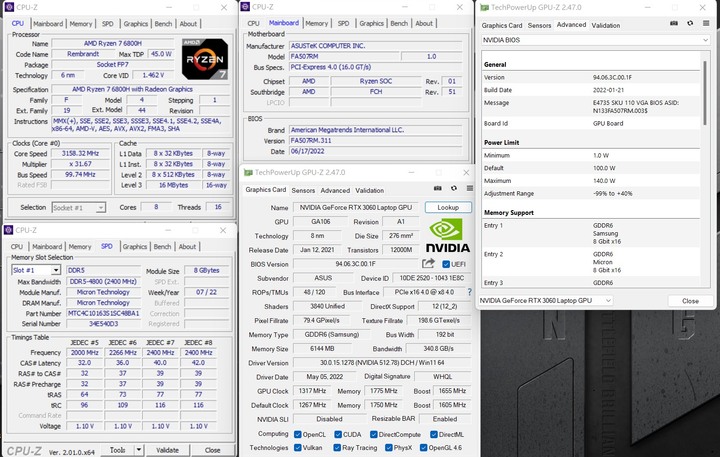This screenshot has width=720, height=457.
Task: Click '340.8 GB/s' bandwidth value
Action: tap(438, 349)
